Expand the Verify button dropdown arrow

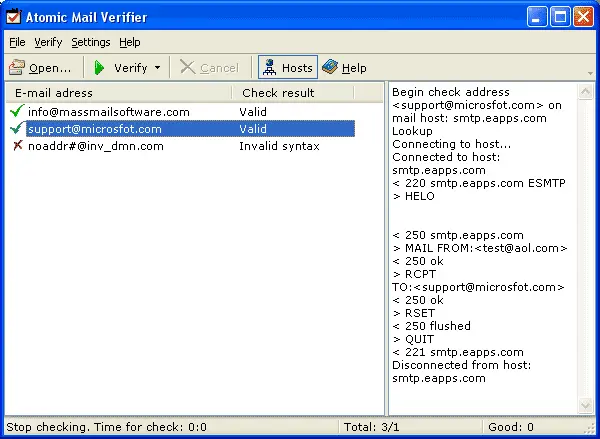[x=158, y=68]
